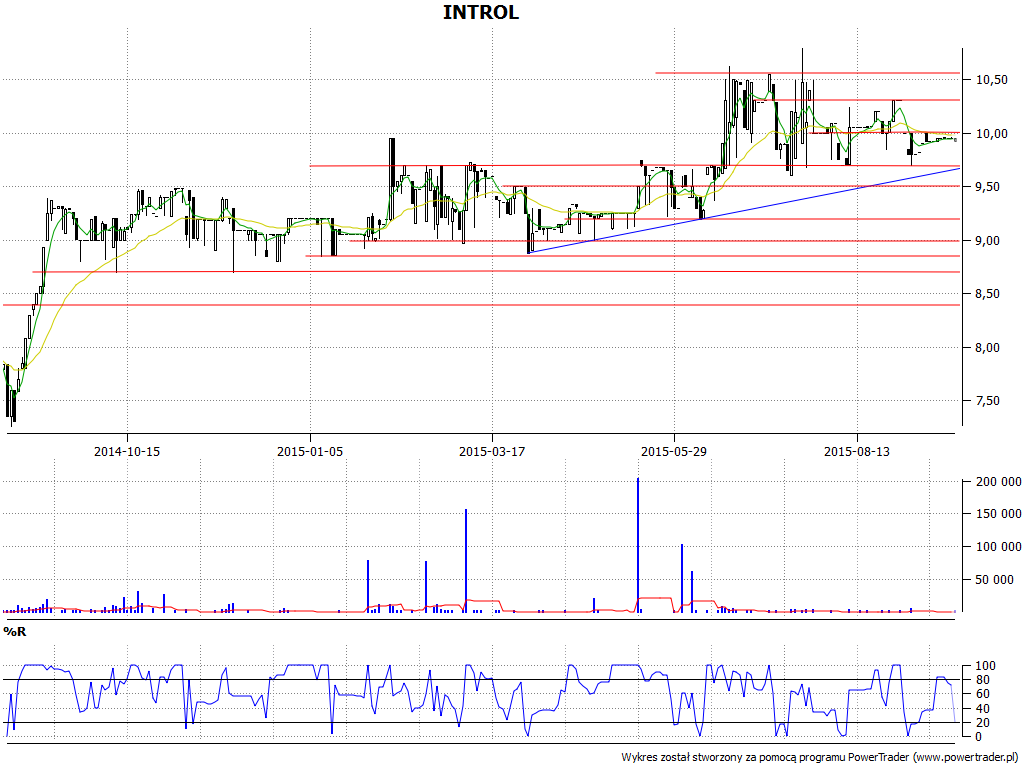The height and width of the screenshot is (768, 1024).
Task: Select the 0 level on %R axis
Action: click(x=978, y=737)
